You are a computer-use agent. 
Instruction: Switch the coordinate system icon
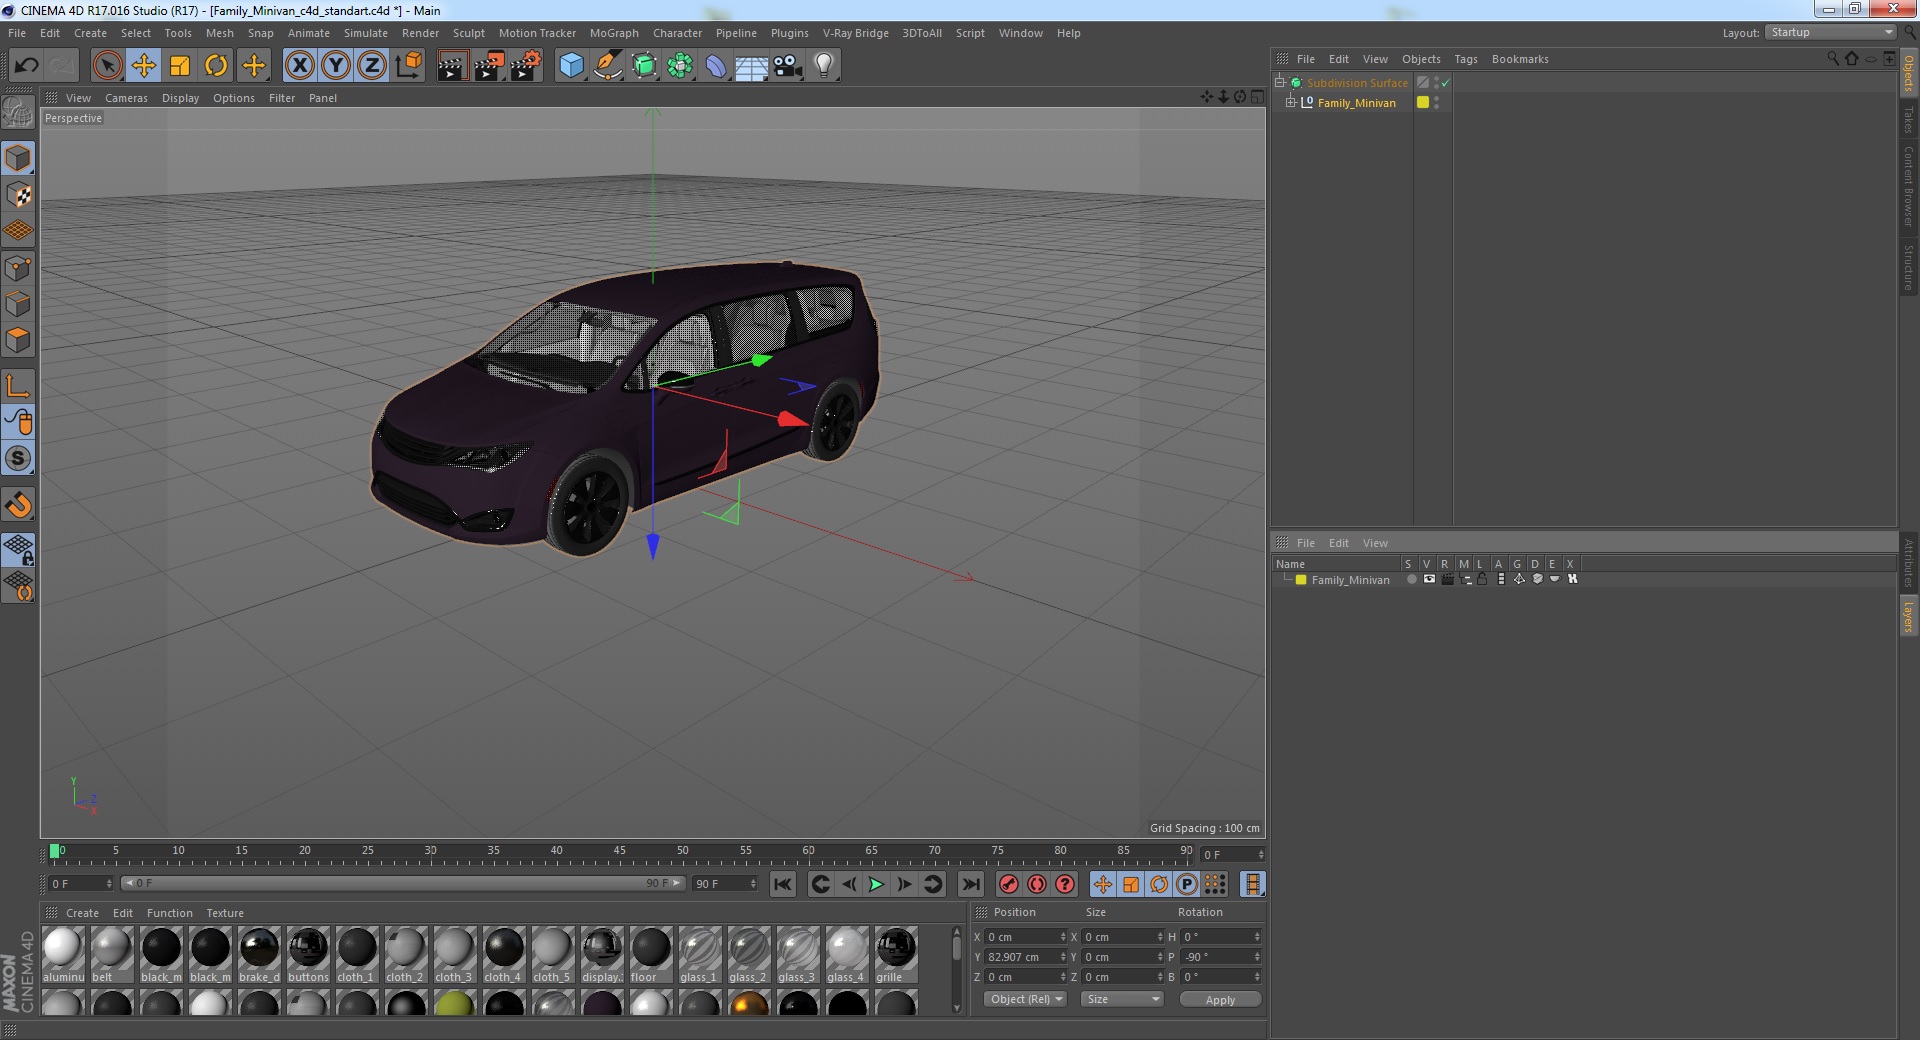tap(409, 66)
